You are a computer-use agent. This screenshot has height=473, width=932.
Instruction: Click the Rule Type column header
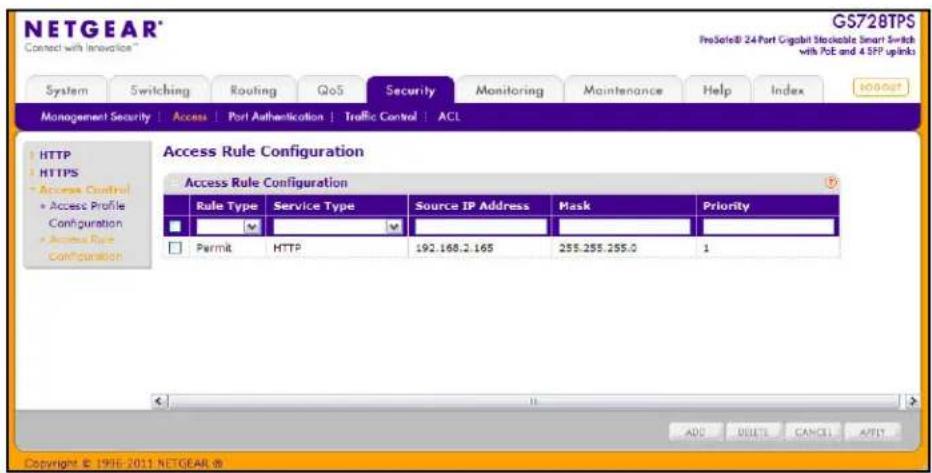tap(226, 206)
